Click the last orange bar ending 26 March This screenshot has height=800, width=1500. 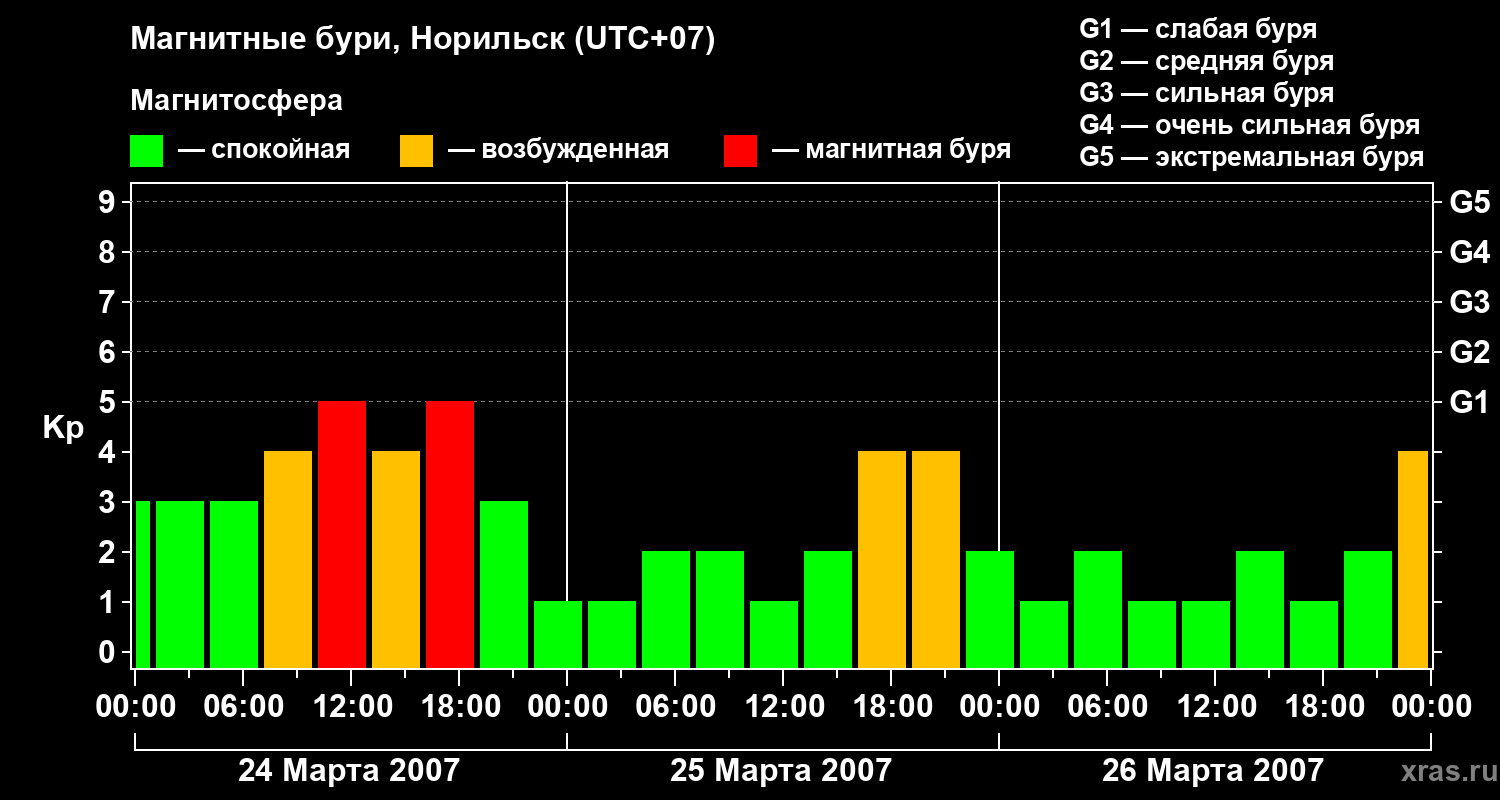click(1413, 559)
